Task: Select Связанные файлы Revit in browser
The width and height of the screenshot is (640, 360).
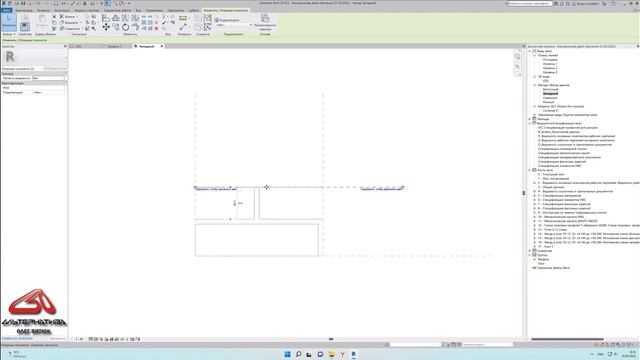Action: pyautogui.click(x=553, y=268)
